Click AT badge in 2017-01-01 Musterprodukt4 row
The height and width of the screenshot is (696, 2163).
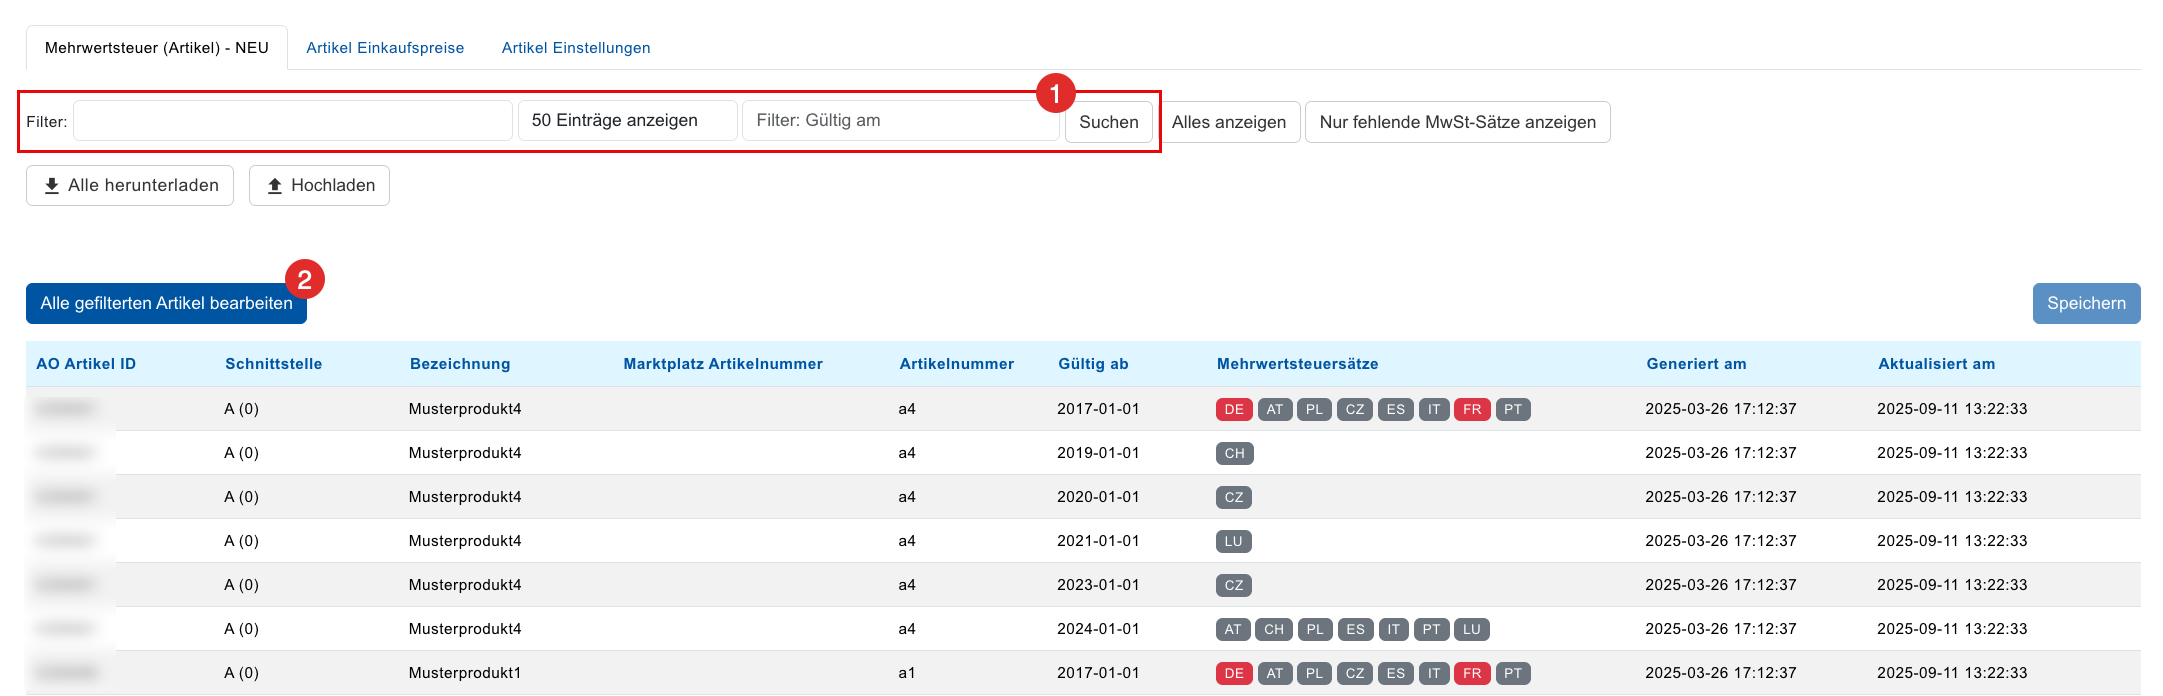pos(1274,409)
